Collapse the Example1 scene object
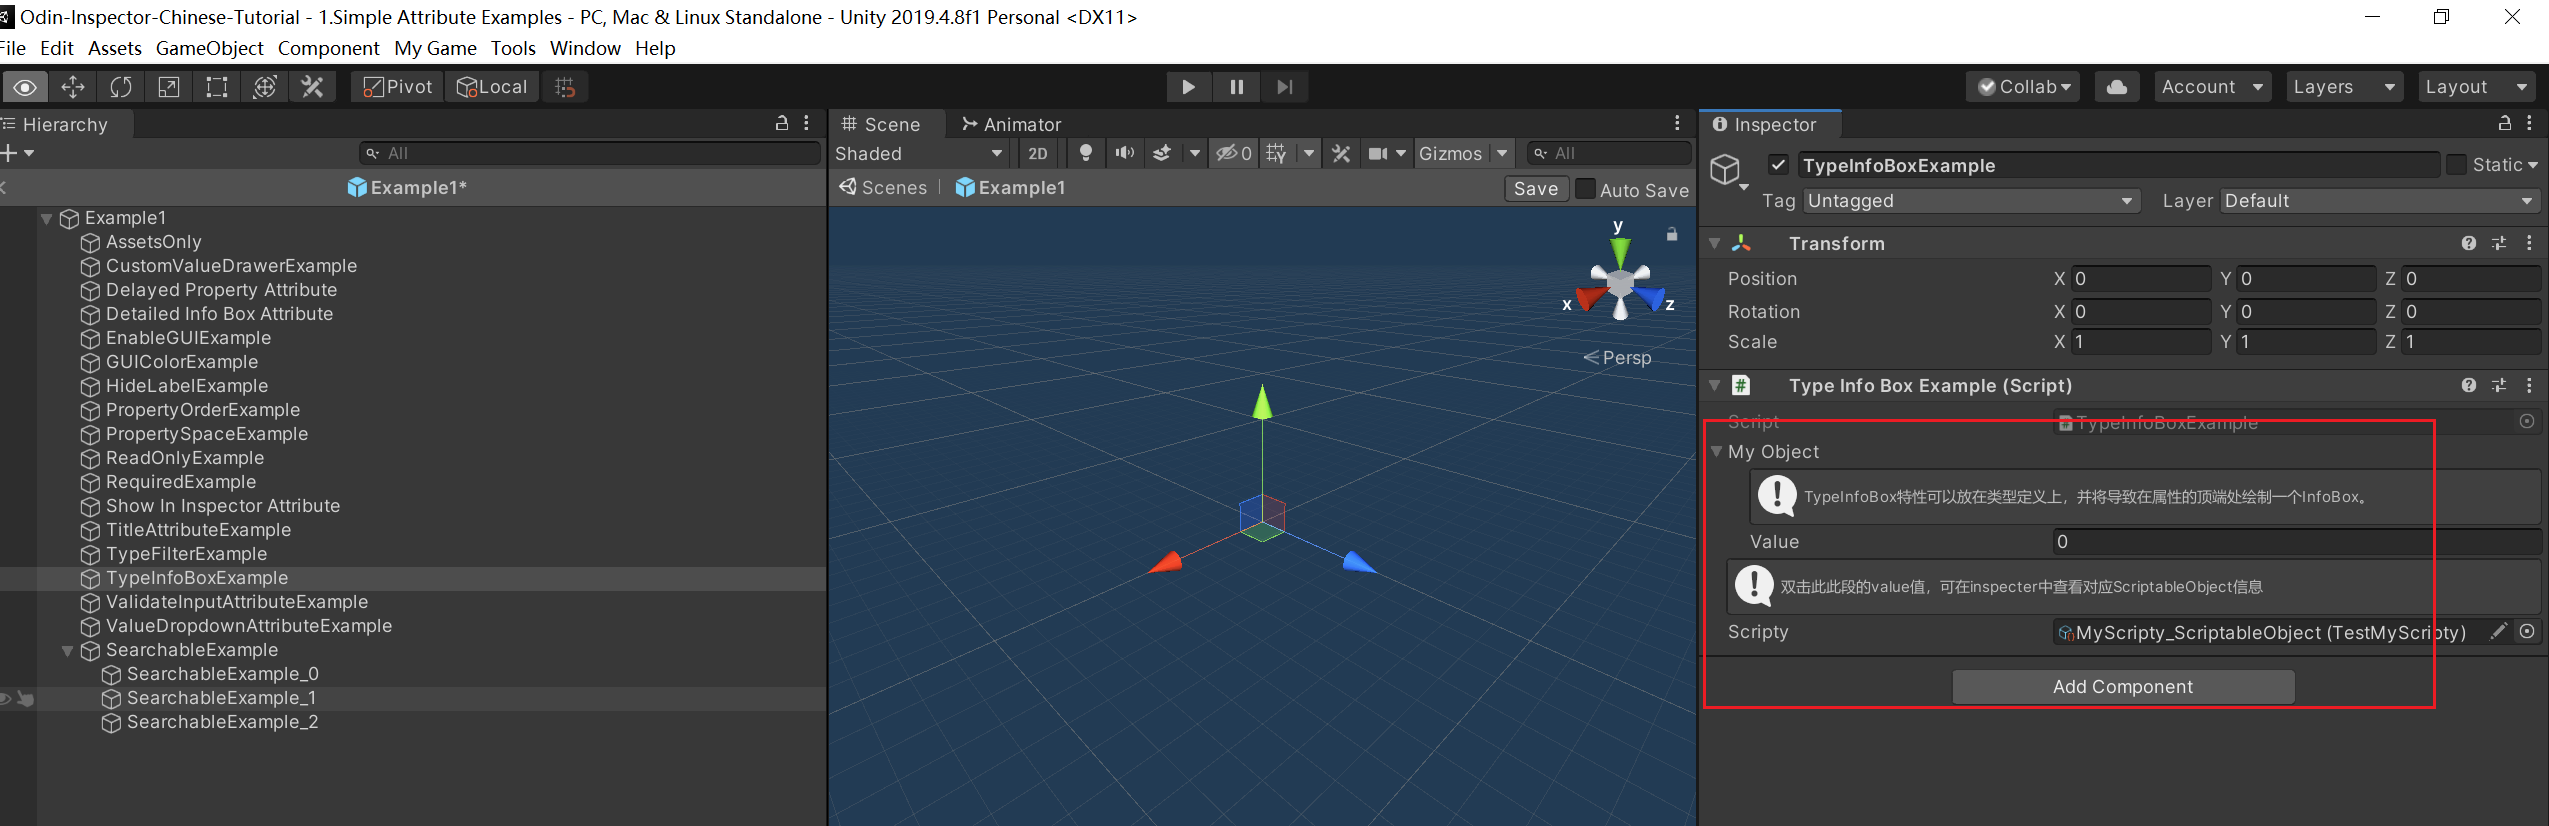Viewport: 2549px width, 826px height. click(x=46, y=218)
